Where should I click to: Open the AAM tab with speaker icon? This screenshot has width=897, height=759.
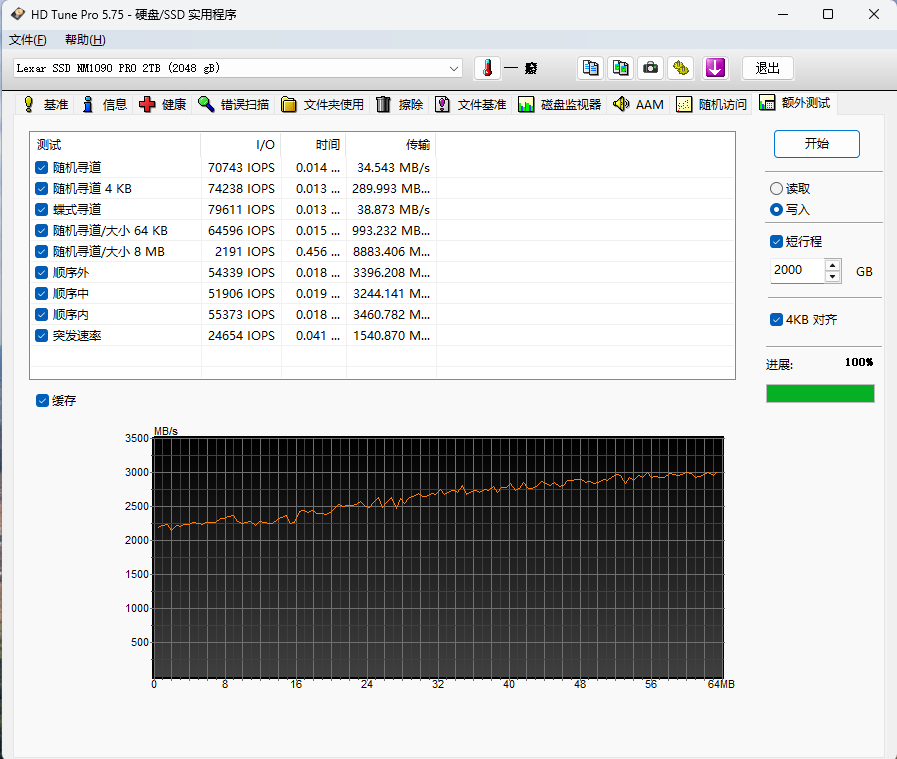pyautogui.click(x=638, y=104)
